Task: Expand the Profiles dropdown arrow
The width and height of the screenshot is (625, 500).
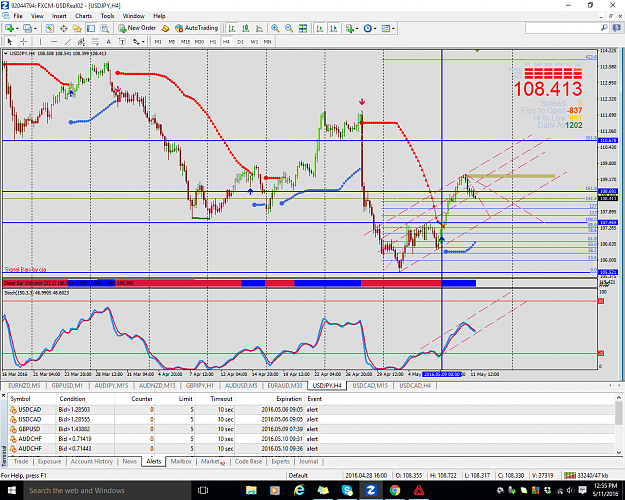Action: (x=35, y=28)
